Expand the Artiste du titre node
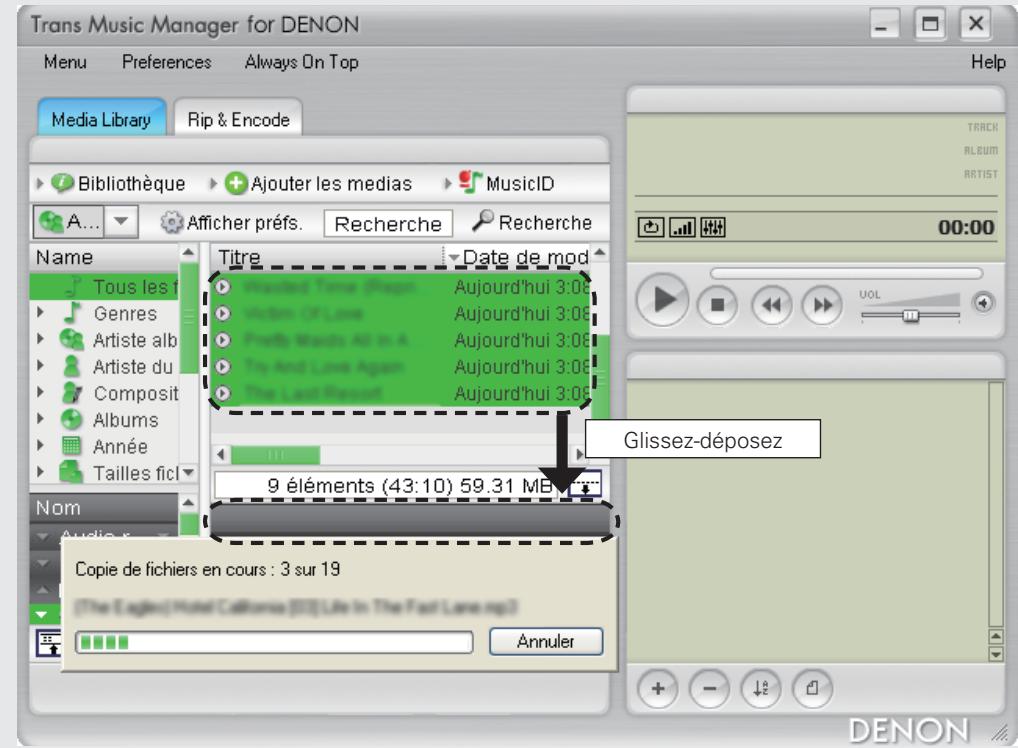Viewport: 1018px width, 748px height. coord(40,366)
